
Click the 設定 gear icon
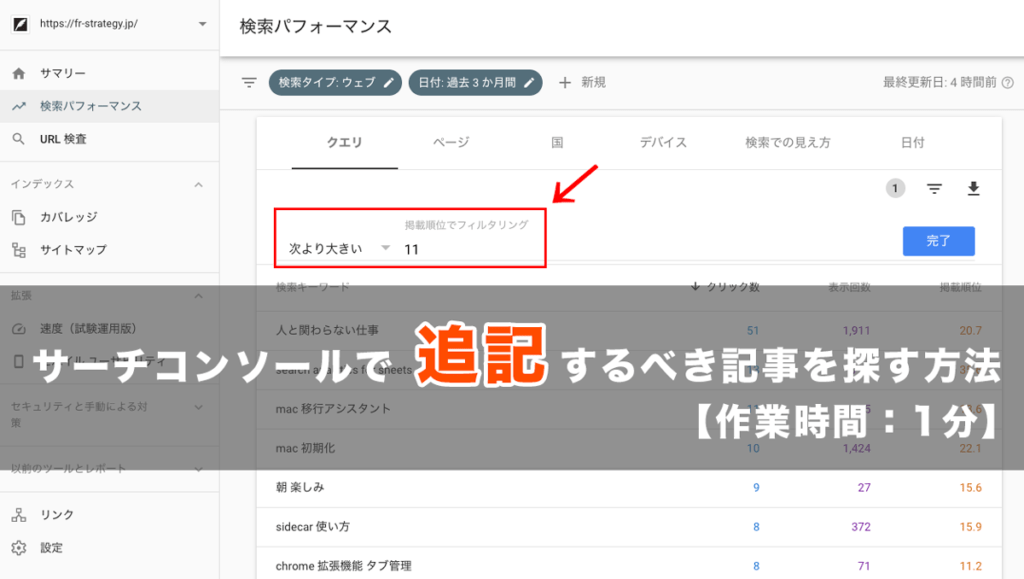pos(19,548)
